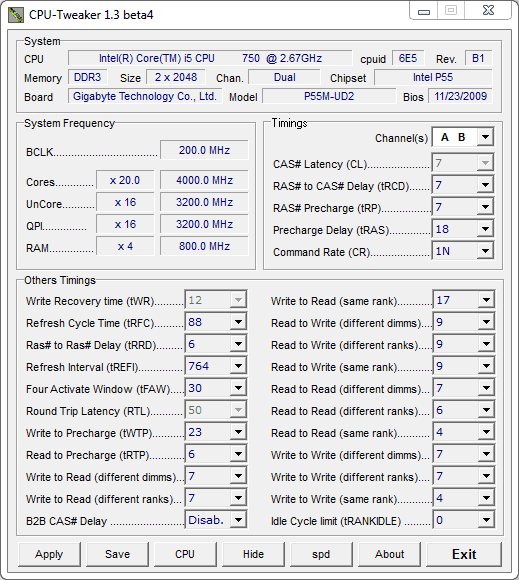Open the Four Activate Window (tFAW) dropdown
Screen dimensions: 519x580
pos(216,388)
